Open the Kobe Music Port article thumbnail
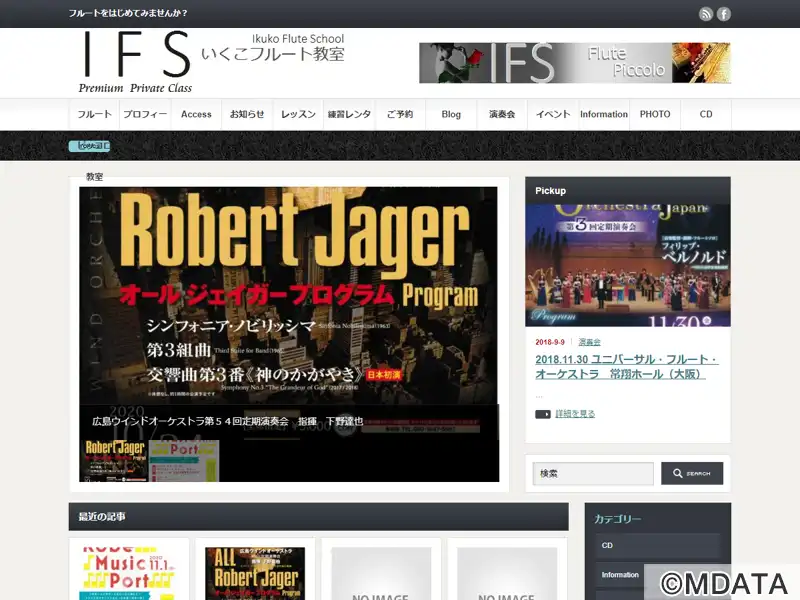Viewport: 800px width, 600px height. (x=129, y=573)
